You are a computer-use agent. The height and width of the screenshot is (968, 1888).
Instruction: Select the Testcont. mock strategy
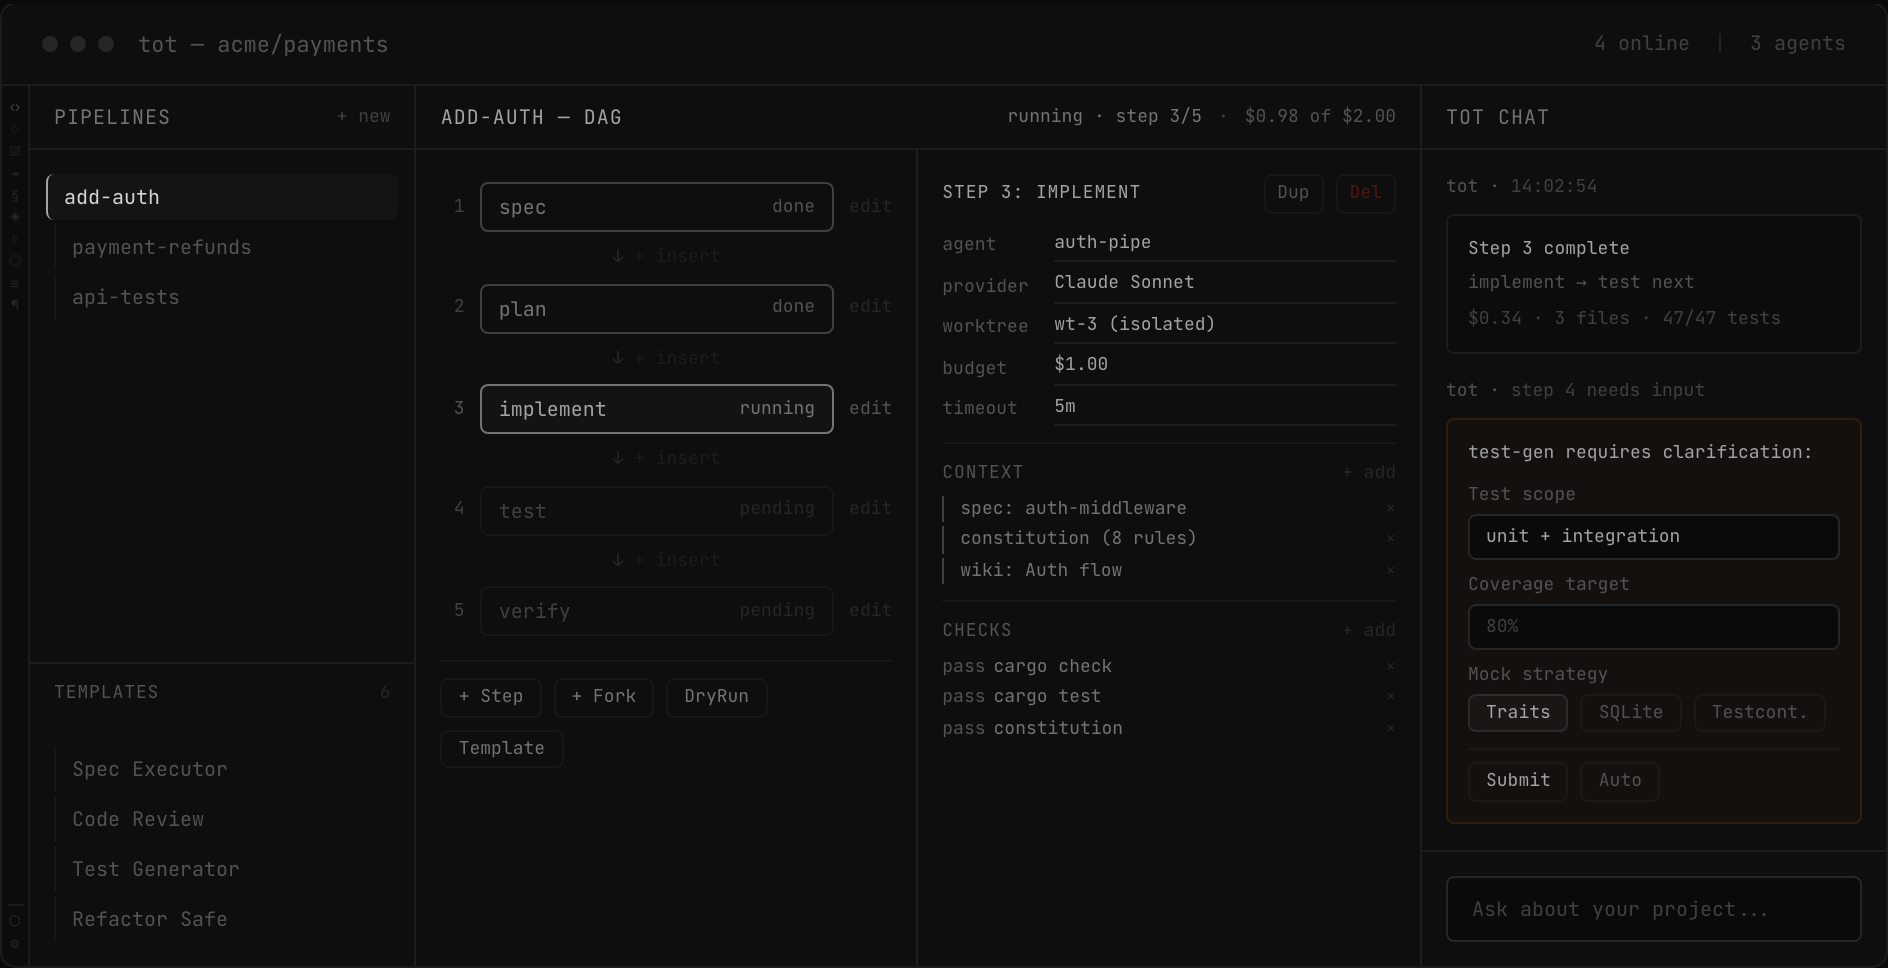point(1759,713)
